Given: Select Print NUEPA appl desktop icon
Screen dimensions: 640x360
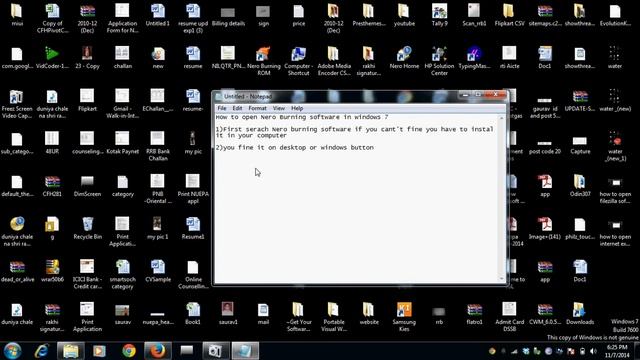Looking at the screenshot, I should tap(193, 189).
